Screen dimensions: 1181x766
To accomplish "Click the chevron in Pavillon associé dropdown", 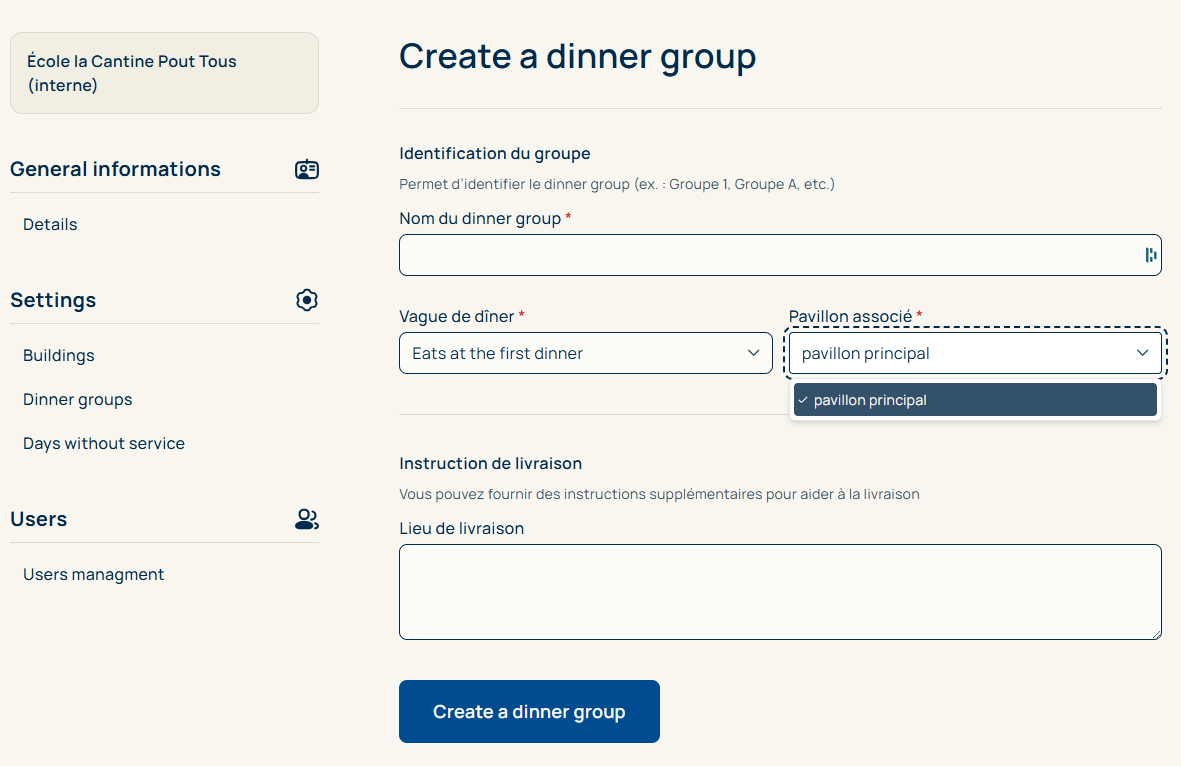I will coord(1143,353).
